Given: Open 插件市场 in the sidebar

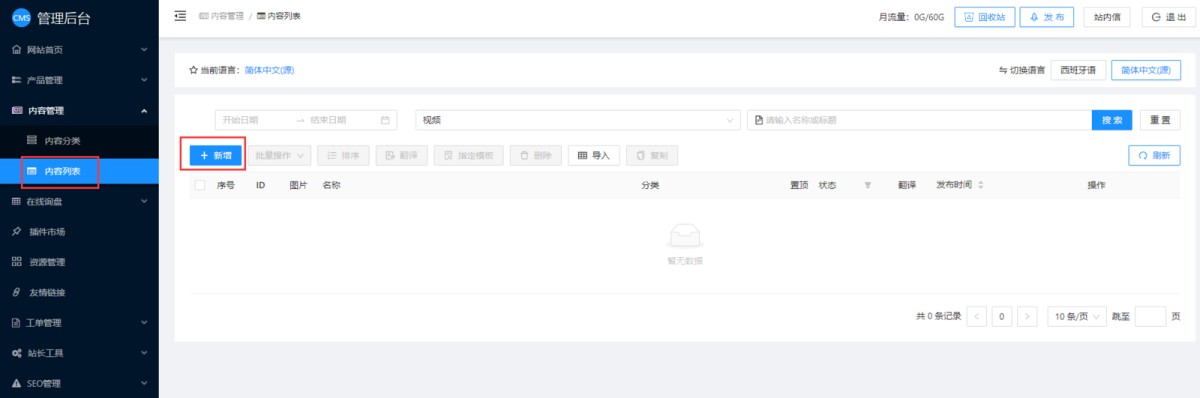Looking at the screenshot, I should tap(79, 232).
